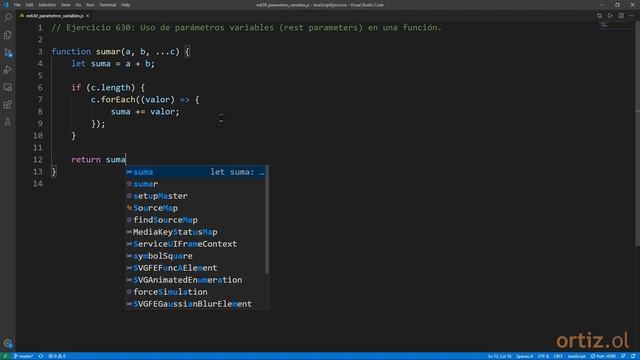640x360 pixels.
Task: Click the Spaces: 4 indentation setting
Action: tap(524, 356)
